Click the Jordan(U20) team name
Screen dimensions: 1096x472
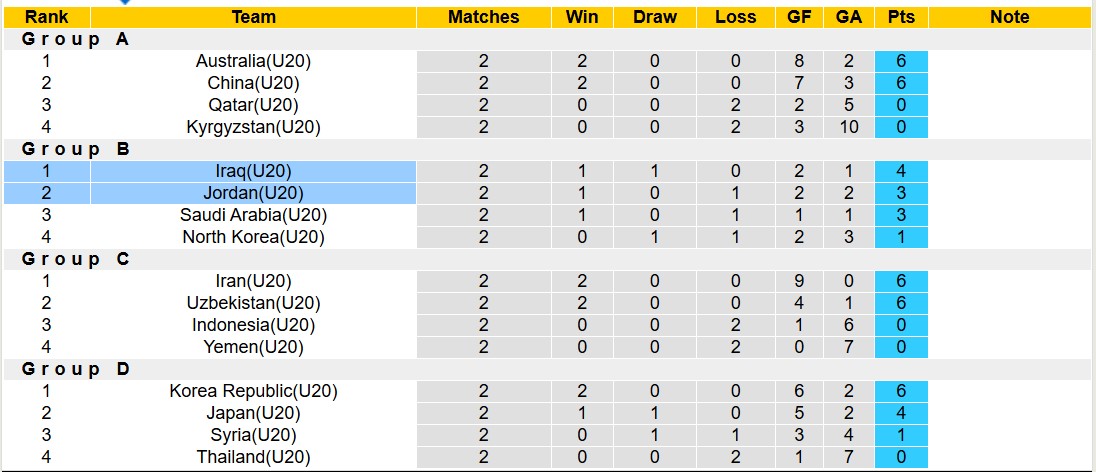tap(253, 193)
